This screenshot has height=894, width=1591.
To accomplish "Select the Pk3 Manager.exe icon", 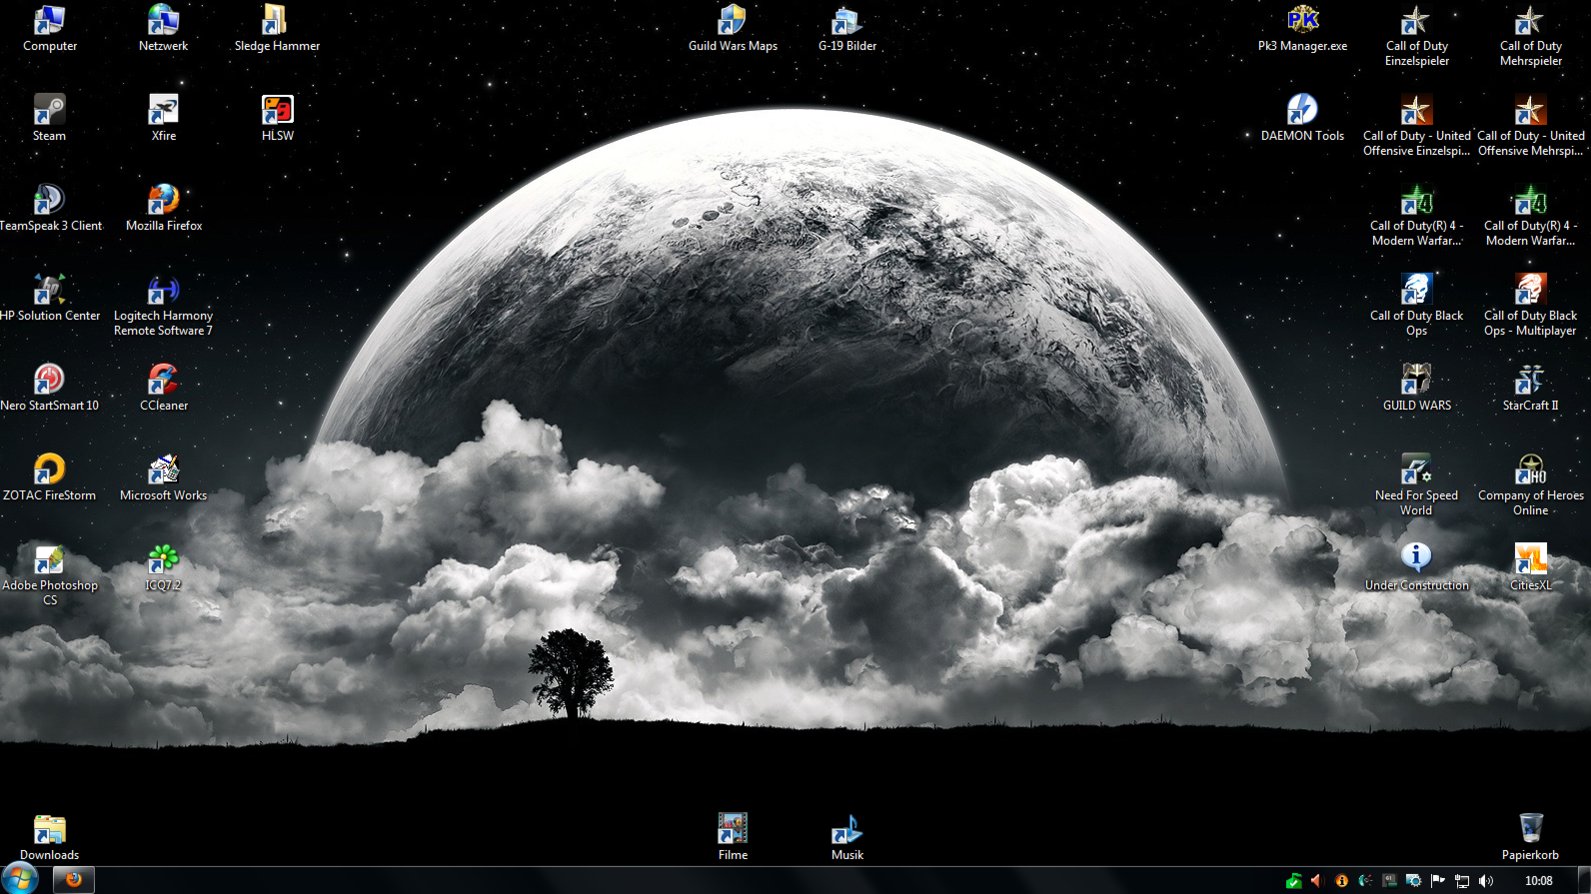I will [1302, 20].
